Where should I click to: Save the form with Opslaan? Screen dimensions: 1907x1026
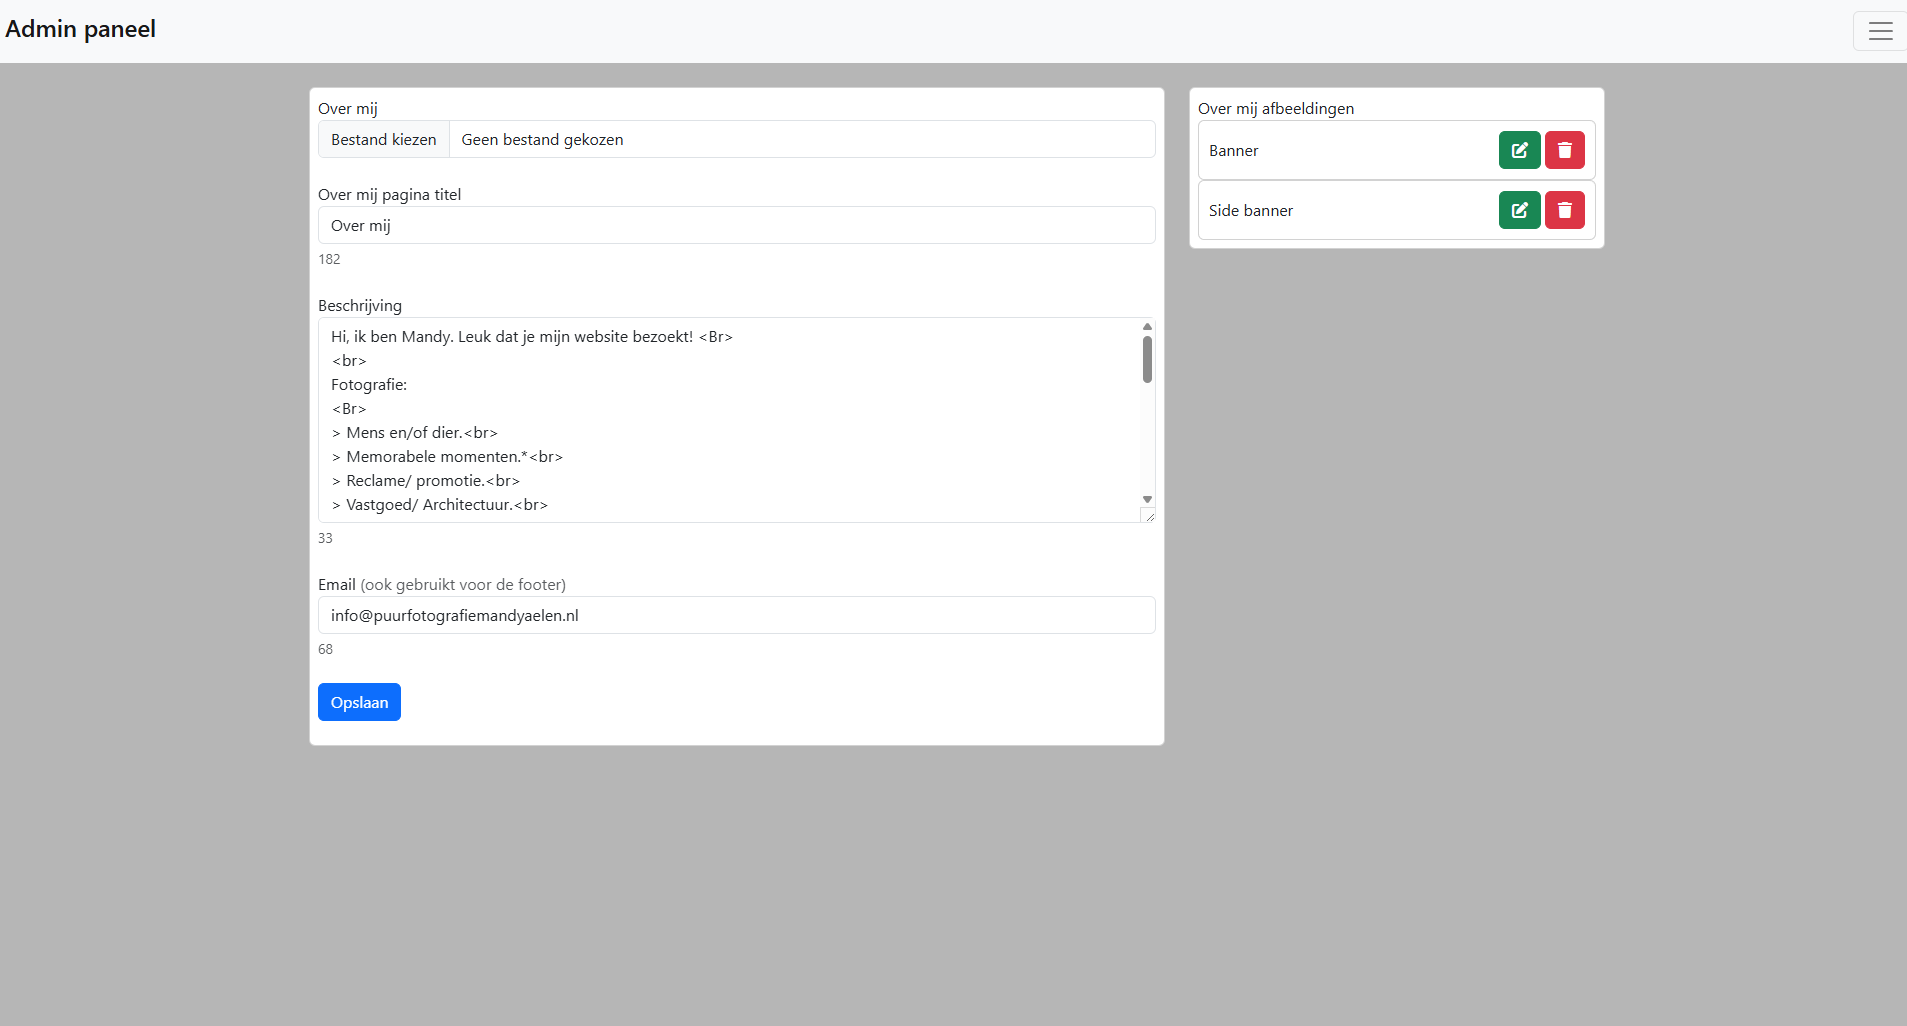point(359,702)
